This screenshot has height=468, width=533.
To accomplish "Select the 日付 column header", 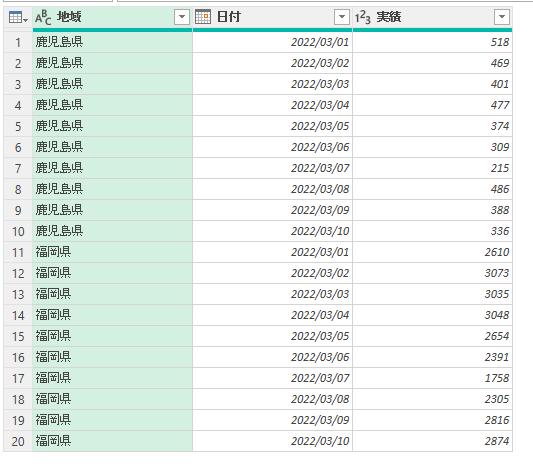I will tap(273, 17).
